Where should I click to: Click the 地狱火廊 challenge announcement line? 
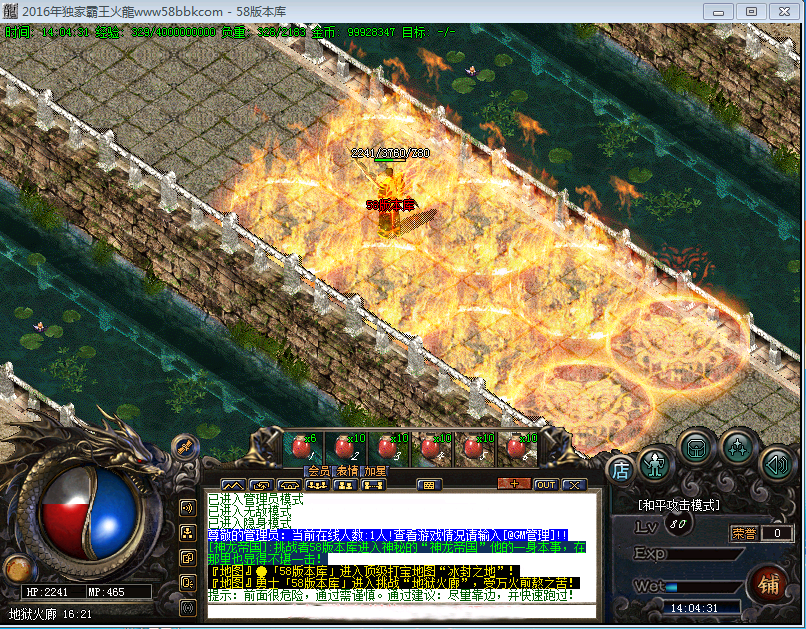394,583
